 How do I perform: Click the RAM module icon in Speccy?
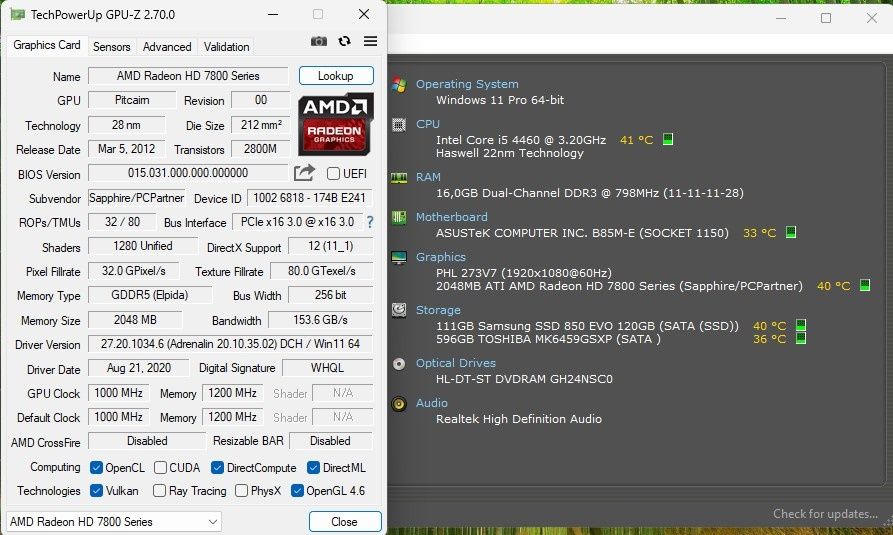(399, 178)
